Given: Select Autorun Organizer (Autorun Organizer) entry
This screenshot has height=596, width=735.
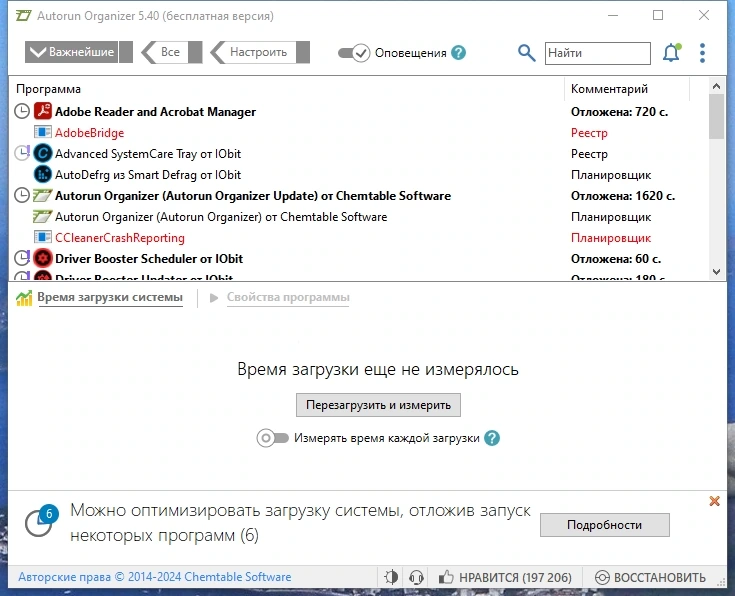Looking at the screenshot, I should (x=221, y=217).
